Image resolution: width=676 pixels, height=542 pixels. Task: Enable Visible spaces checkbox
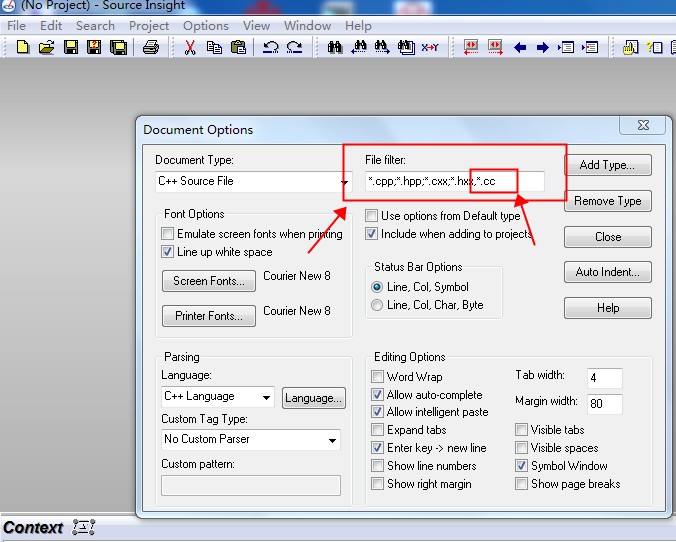click(x=521, y=448)
